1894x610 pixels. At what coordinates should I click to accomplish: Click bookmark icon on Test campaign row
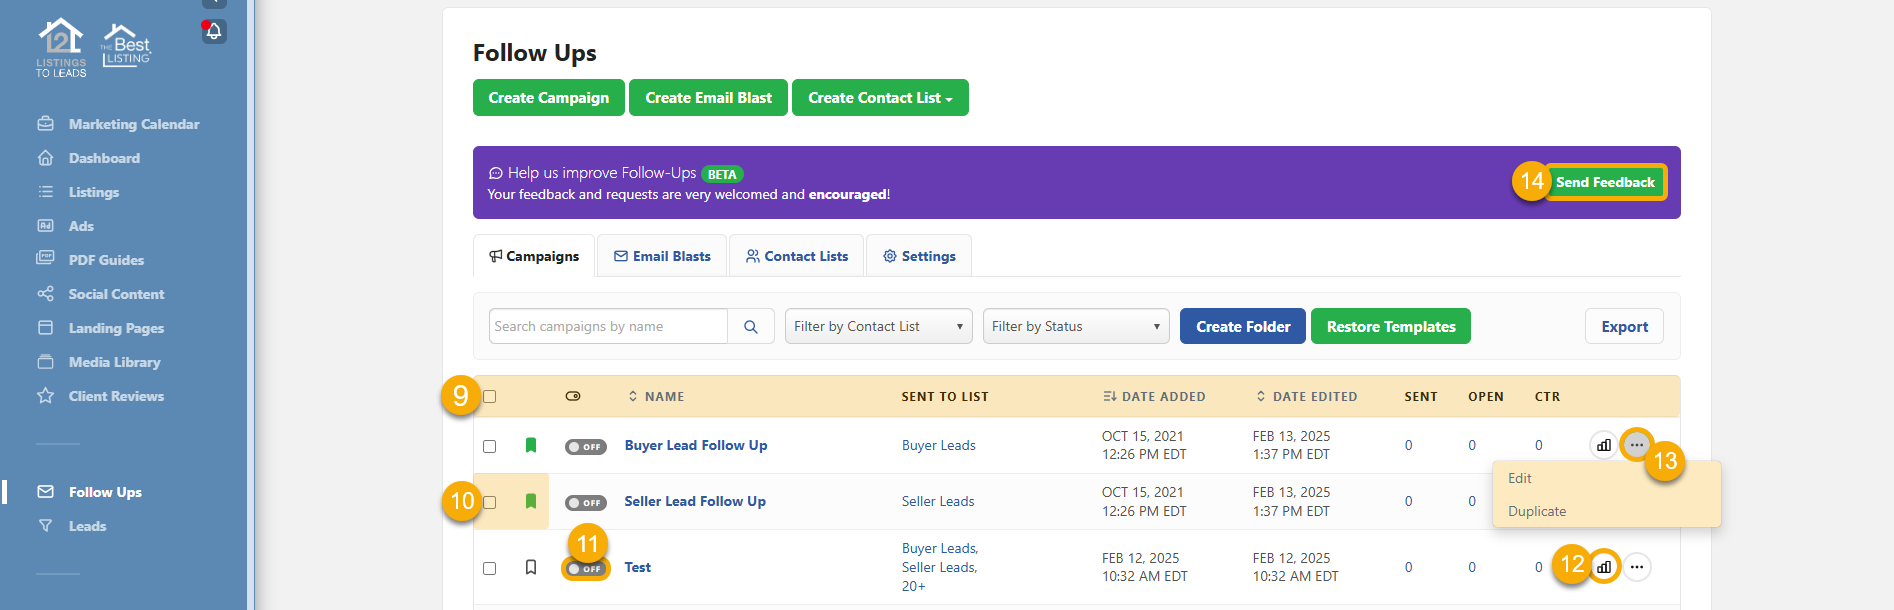(x=531, y=567)
